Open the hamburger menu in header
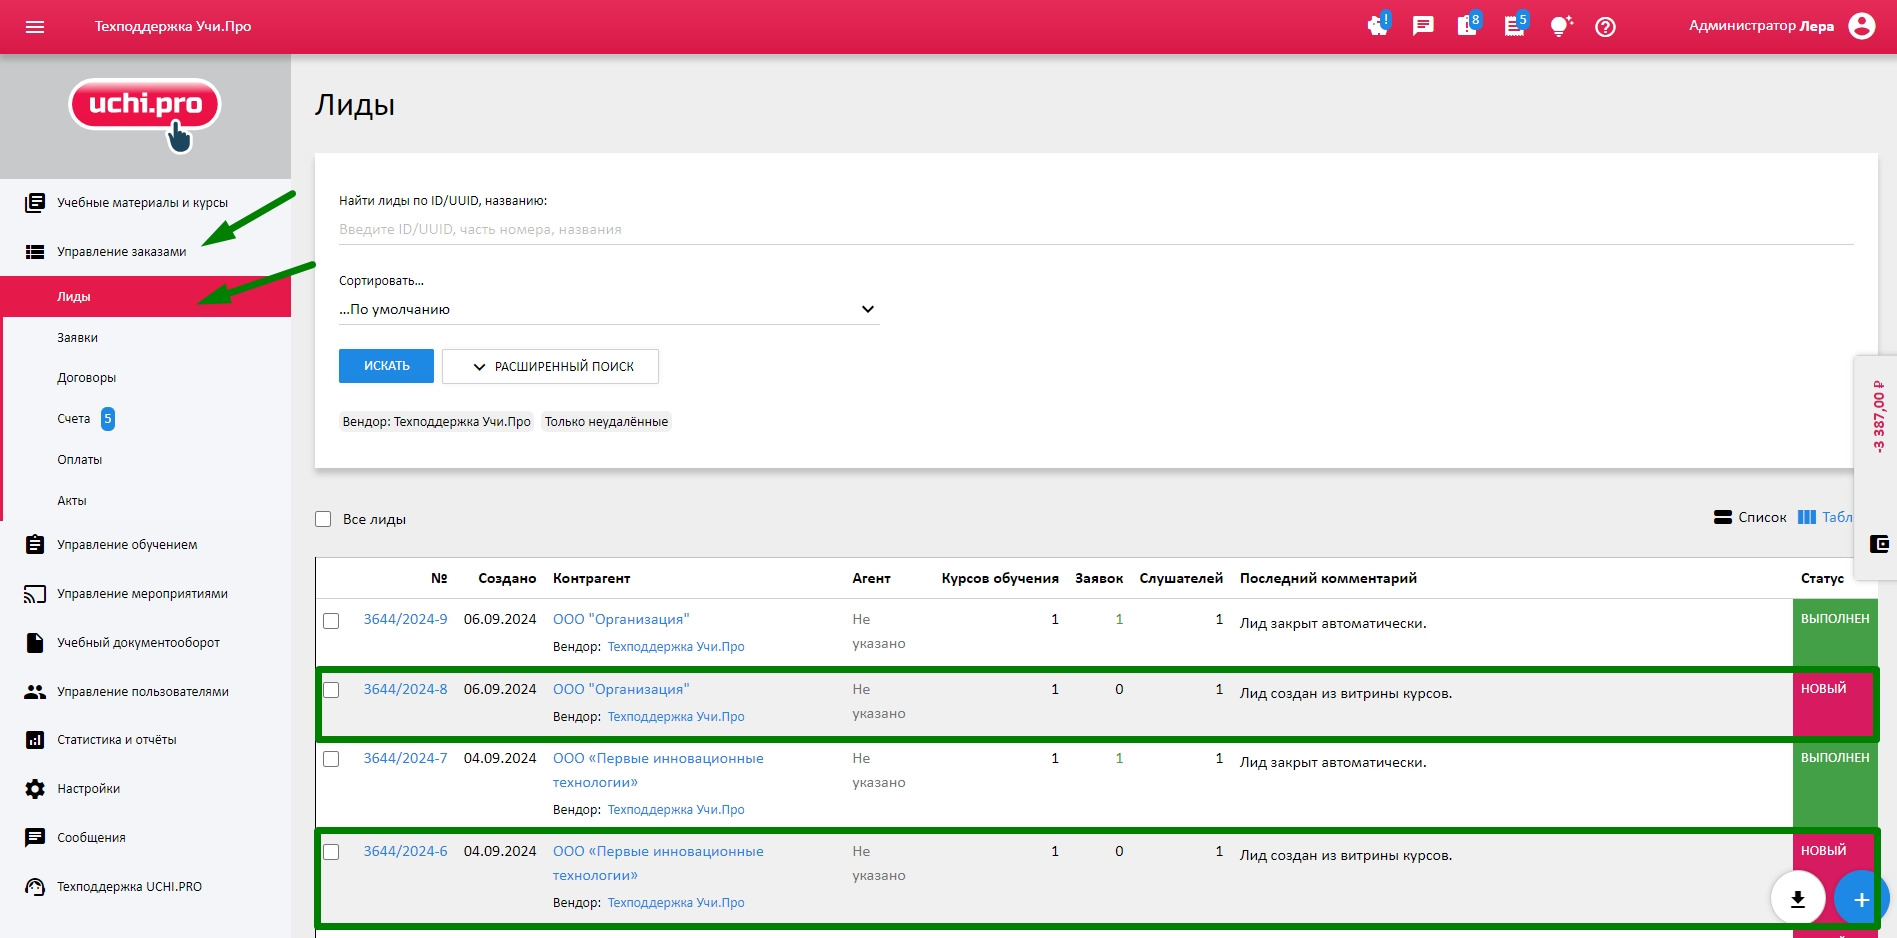1897x938 pixels. pos(35,27)
